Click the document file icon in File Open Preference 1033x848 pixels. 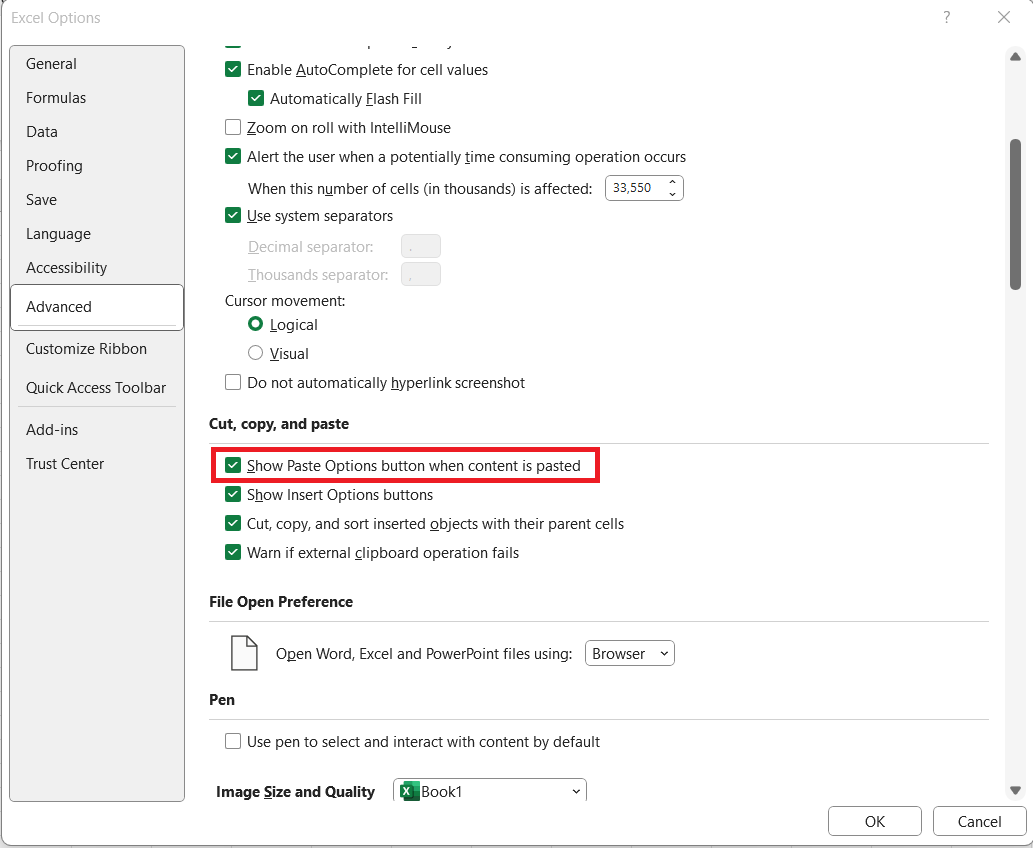(x=244, y=653)
